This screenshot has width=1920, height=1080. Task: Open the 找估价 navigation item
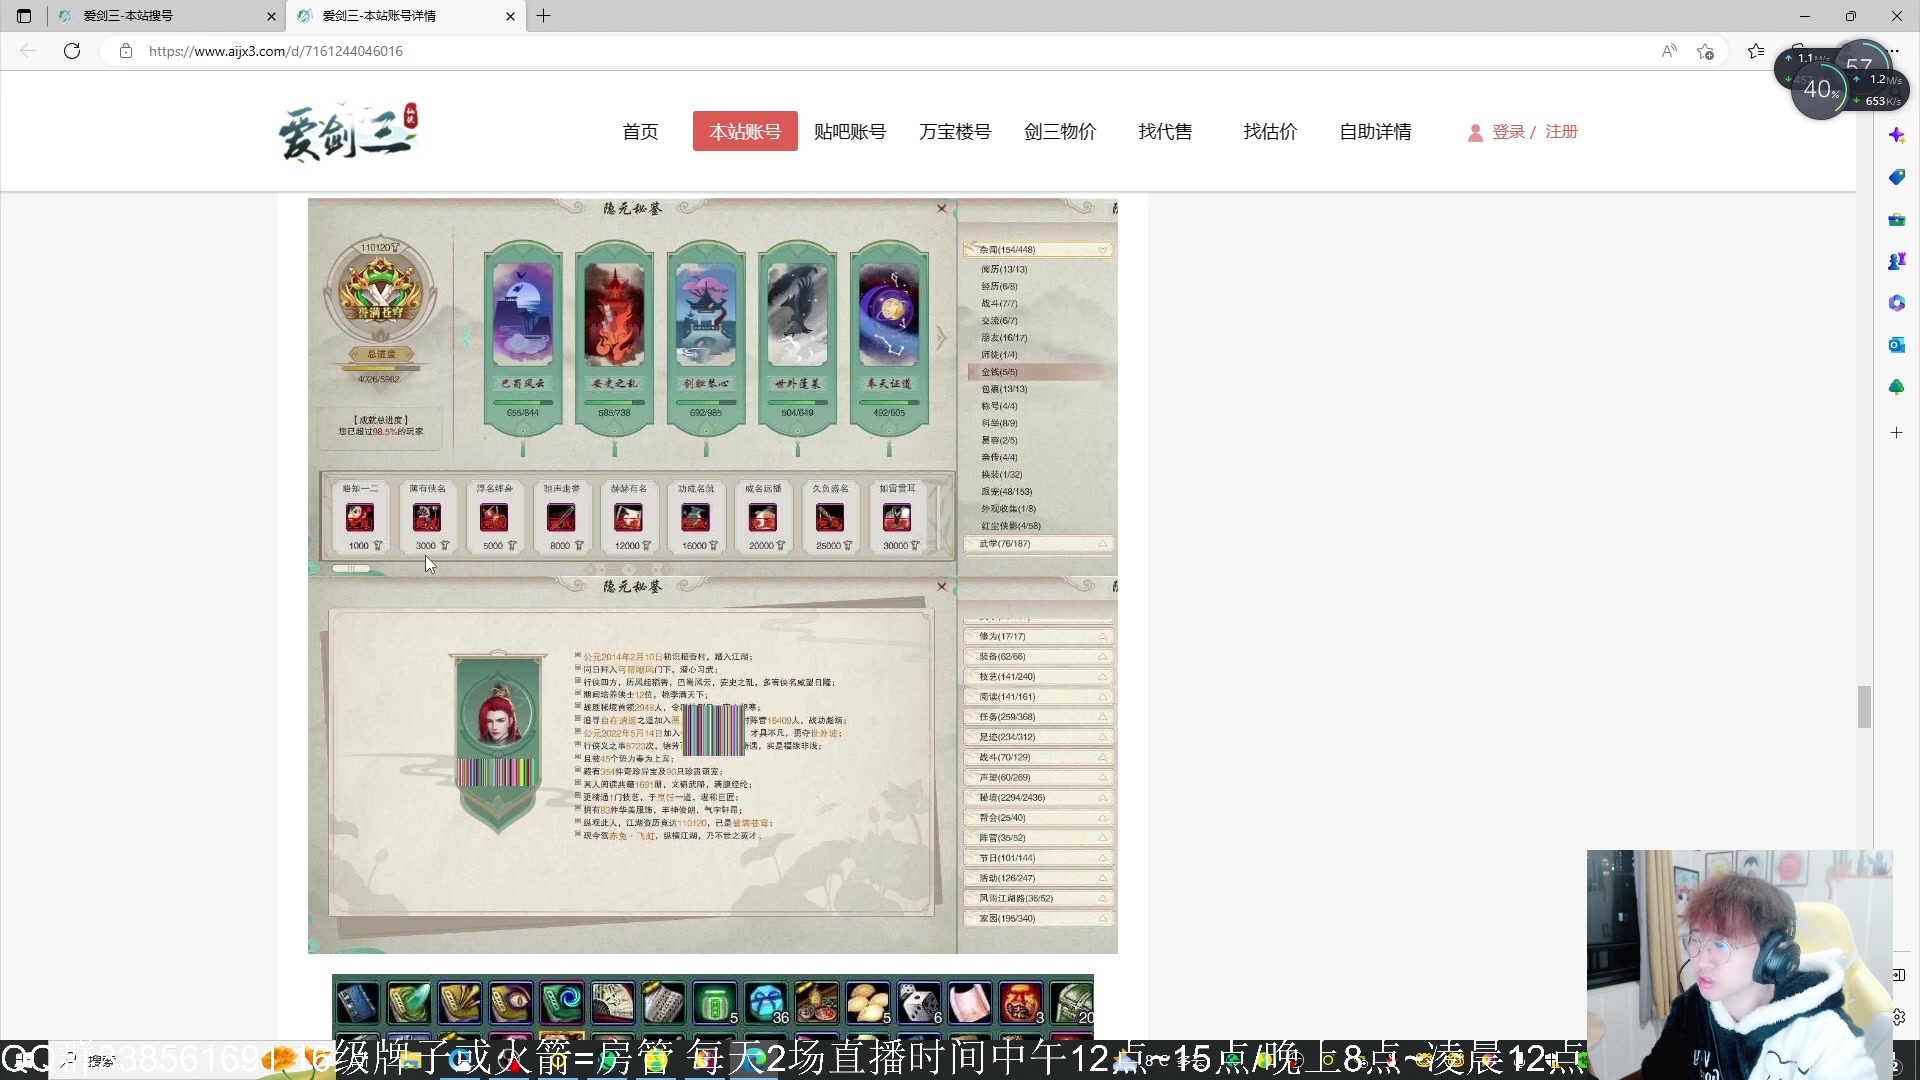click(x=1270, y=132)
